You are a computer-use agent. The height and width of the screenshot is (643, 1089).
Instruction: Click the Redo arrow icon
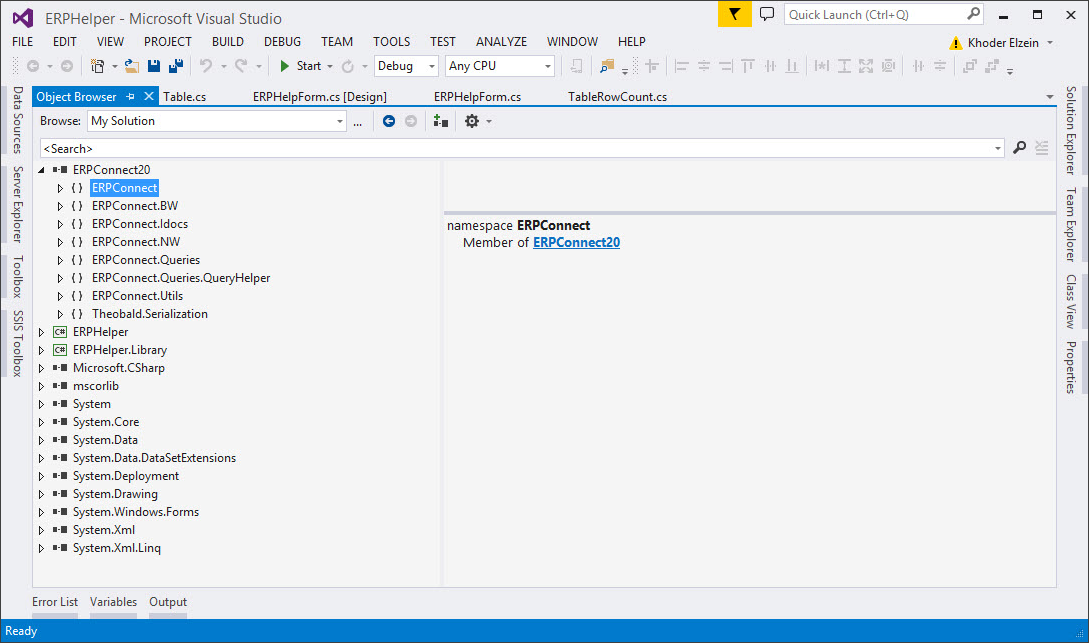coord(241,66)
